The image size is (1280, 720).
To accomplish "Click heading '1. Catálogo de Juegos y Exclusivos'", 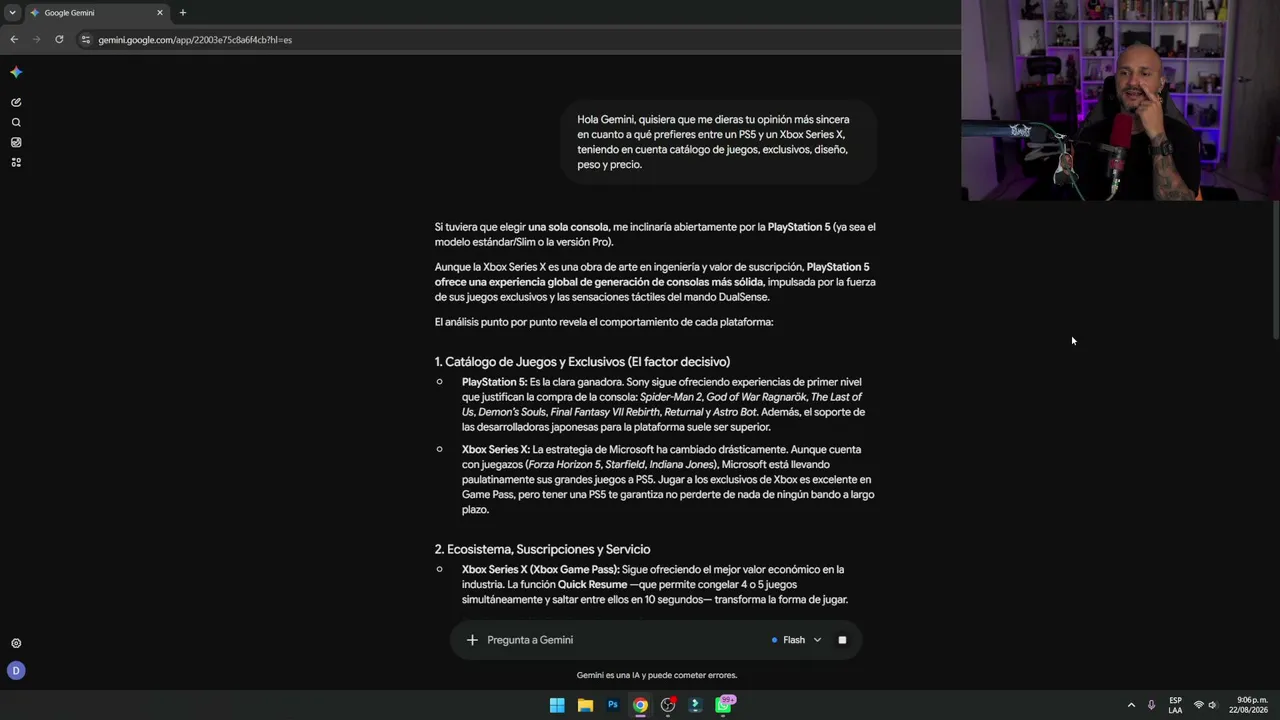I will (582, 362).
